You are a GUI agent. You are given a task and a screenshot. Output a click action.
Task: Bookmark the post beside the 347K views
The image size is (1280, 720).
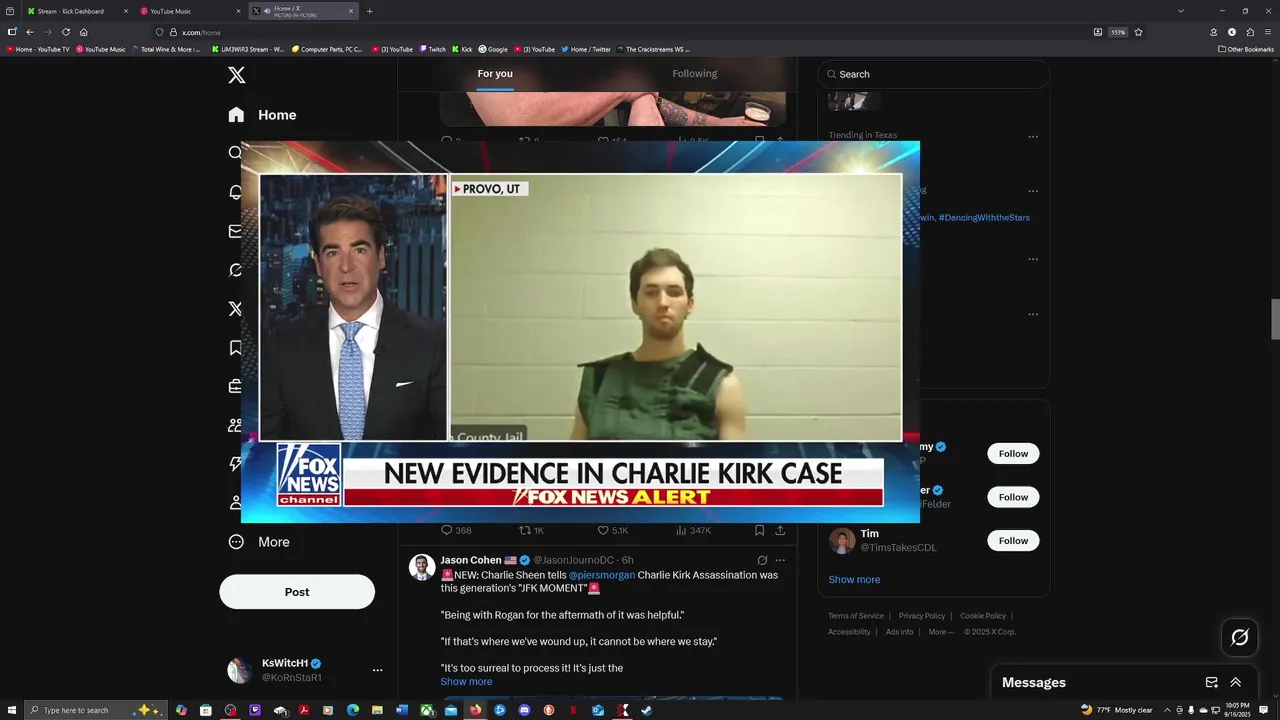coord(760,530)
